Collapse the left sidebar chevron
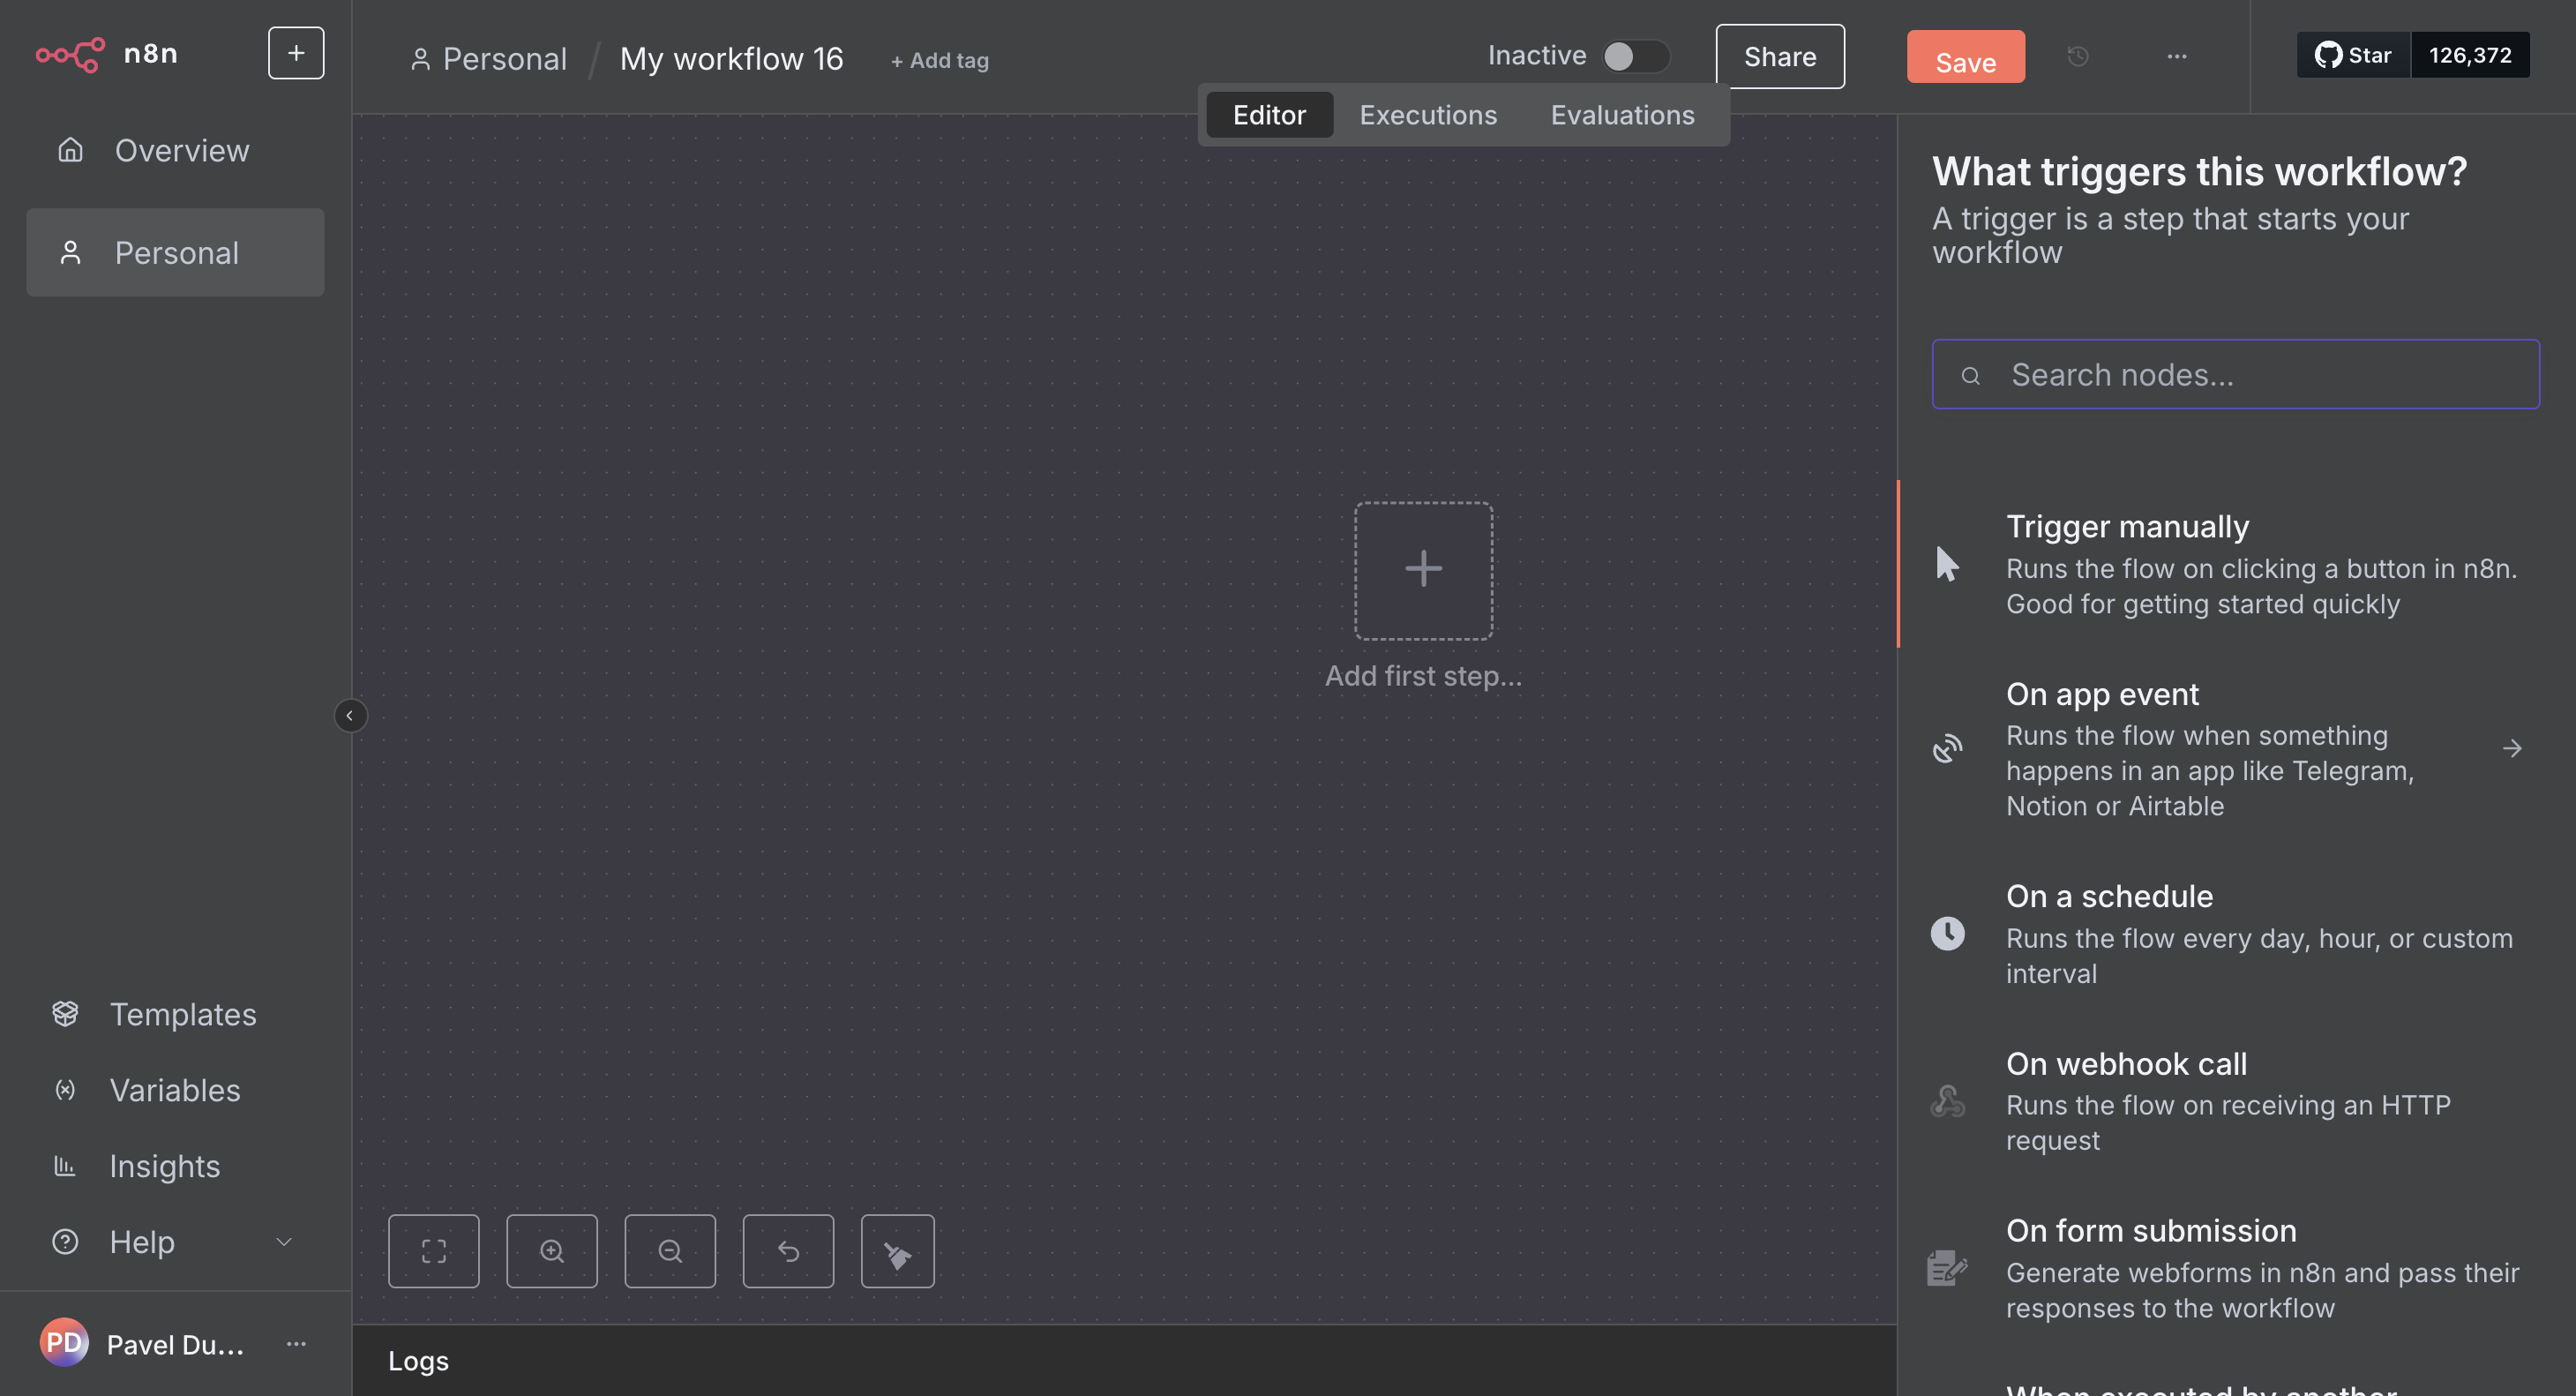Image resolution: width=2576 pixels, height=1396 pixels. coord(349,715)
